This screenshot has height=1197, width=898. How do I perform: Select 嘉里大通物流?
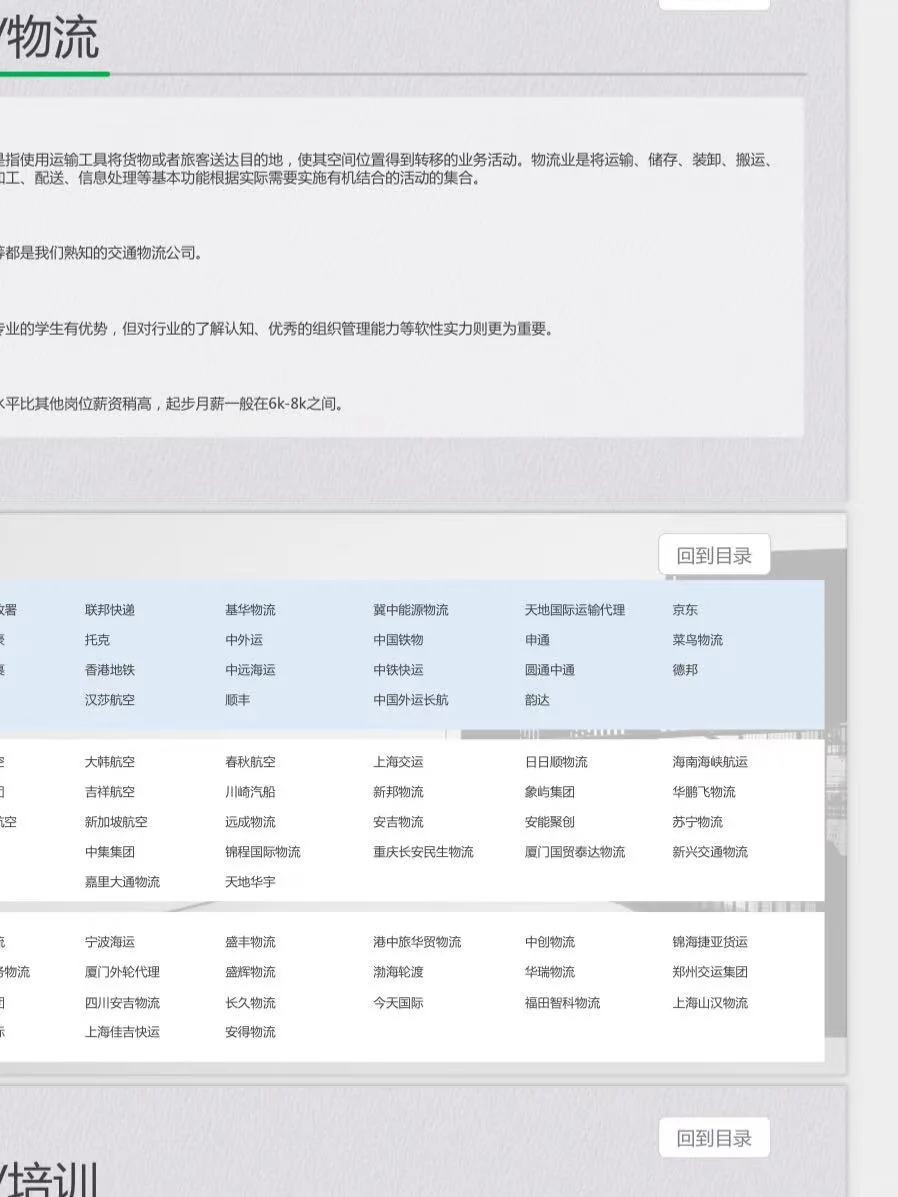click(122, 881)
